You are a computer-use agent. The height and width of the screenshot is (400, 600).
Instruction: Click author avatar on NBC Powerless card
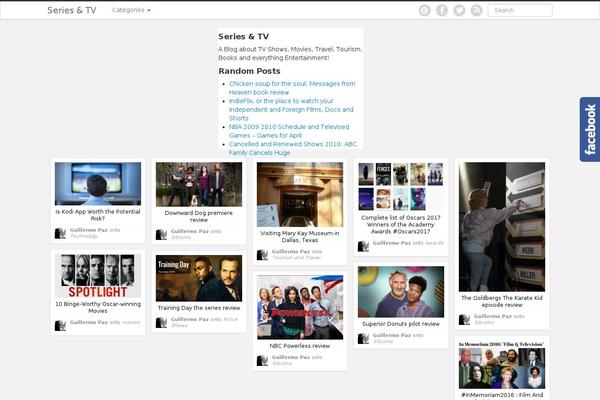tap(262, 360)
